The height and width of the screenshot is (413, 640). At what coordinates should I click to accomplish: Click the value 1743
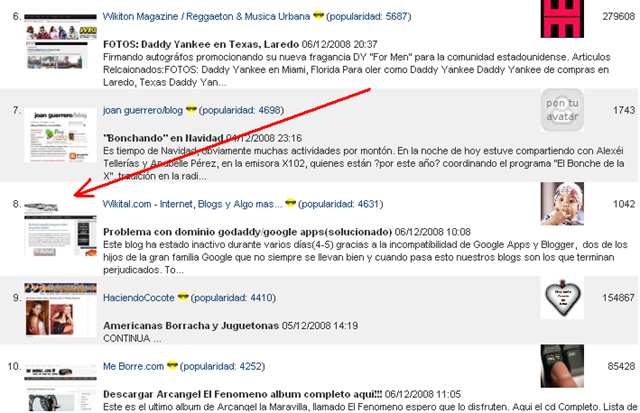(x=624, y=110)
